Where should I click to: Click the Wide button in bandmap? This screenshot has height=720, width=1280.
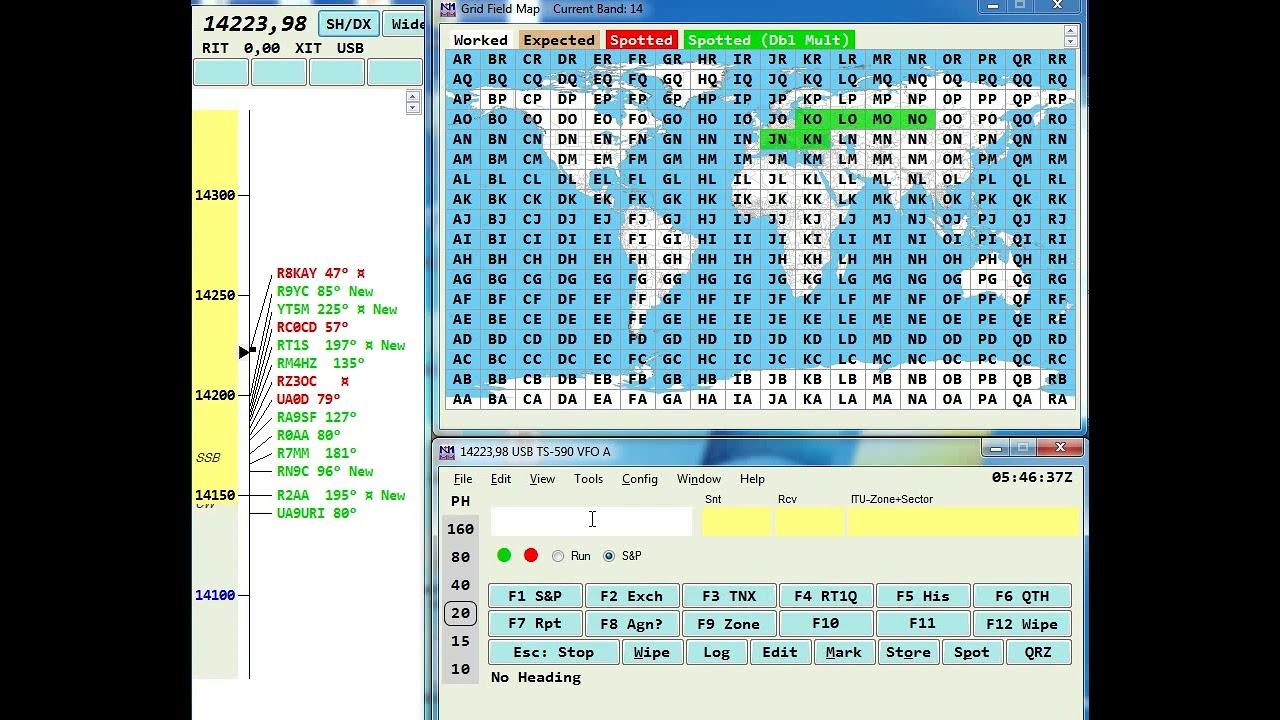[404, 24]
